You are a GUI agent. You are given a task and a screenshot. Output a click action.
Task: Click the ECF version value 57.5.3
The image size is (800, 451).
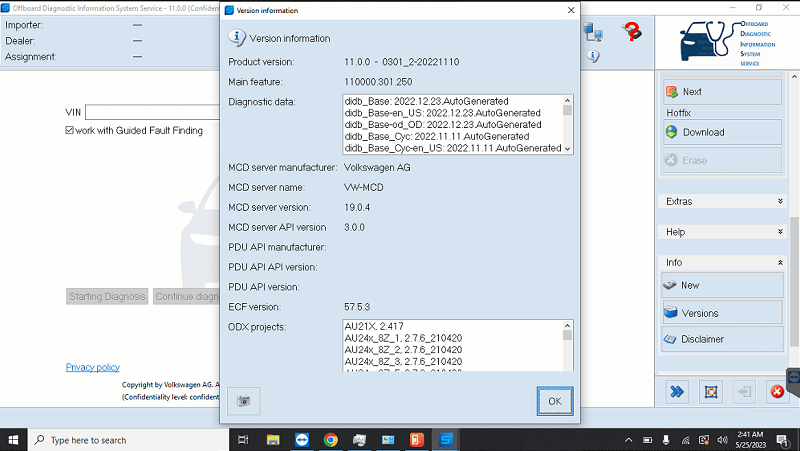[357, 307]
